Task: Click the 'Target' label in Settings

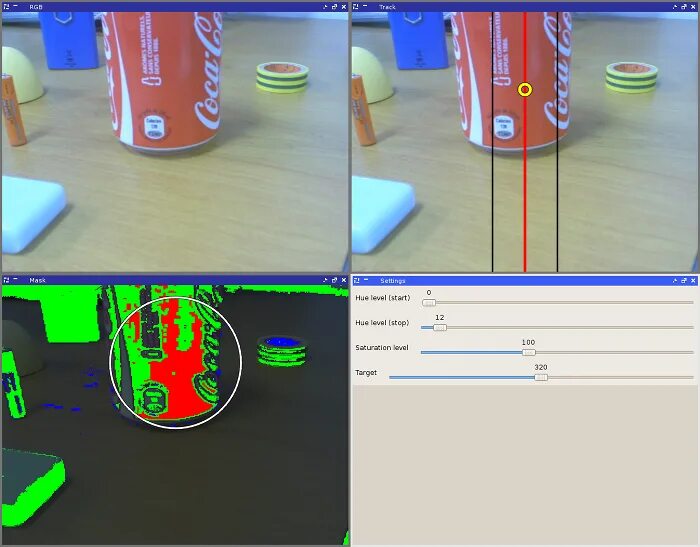Action: 366,373
